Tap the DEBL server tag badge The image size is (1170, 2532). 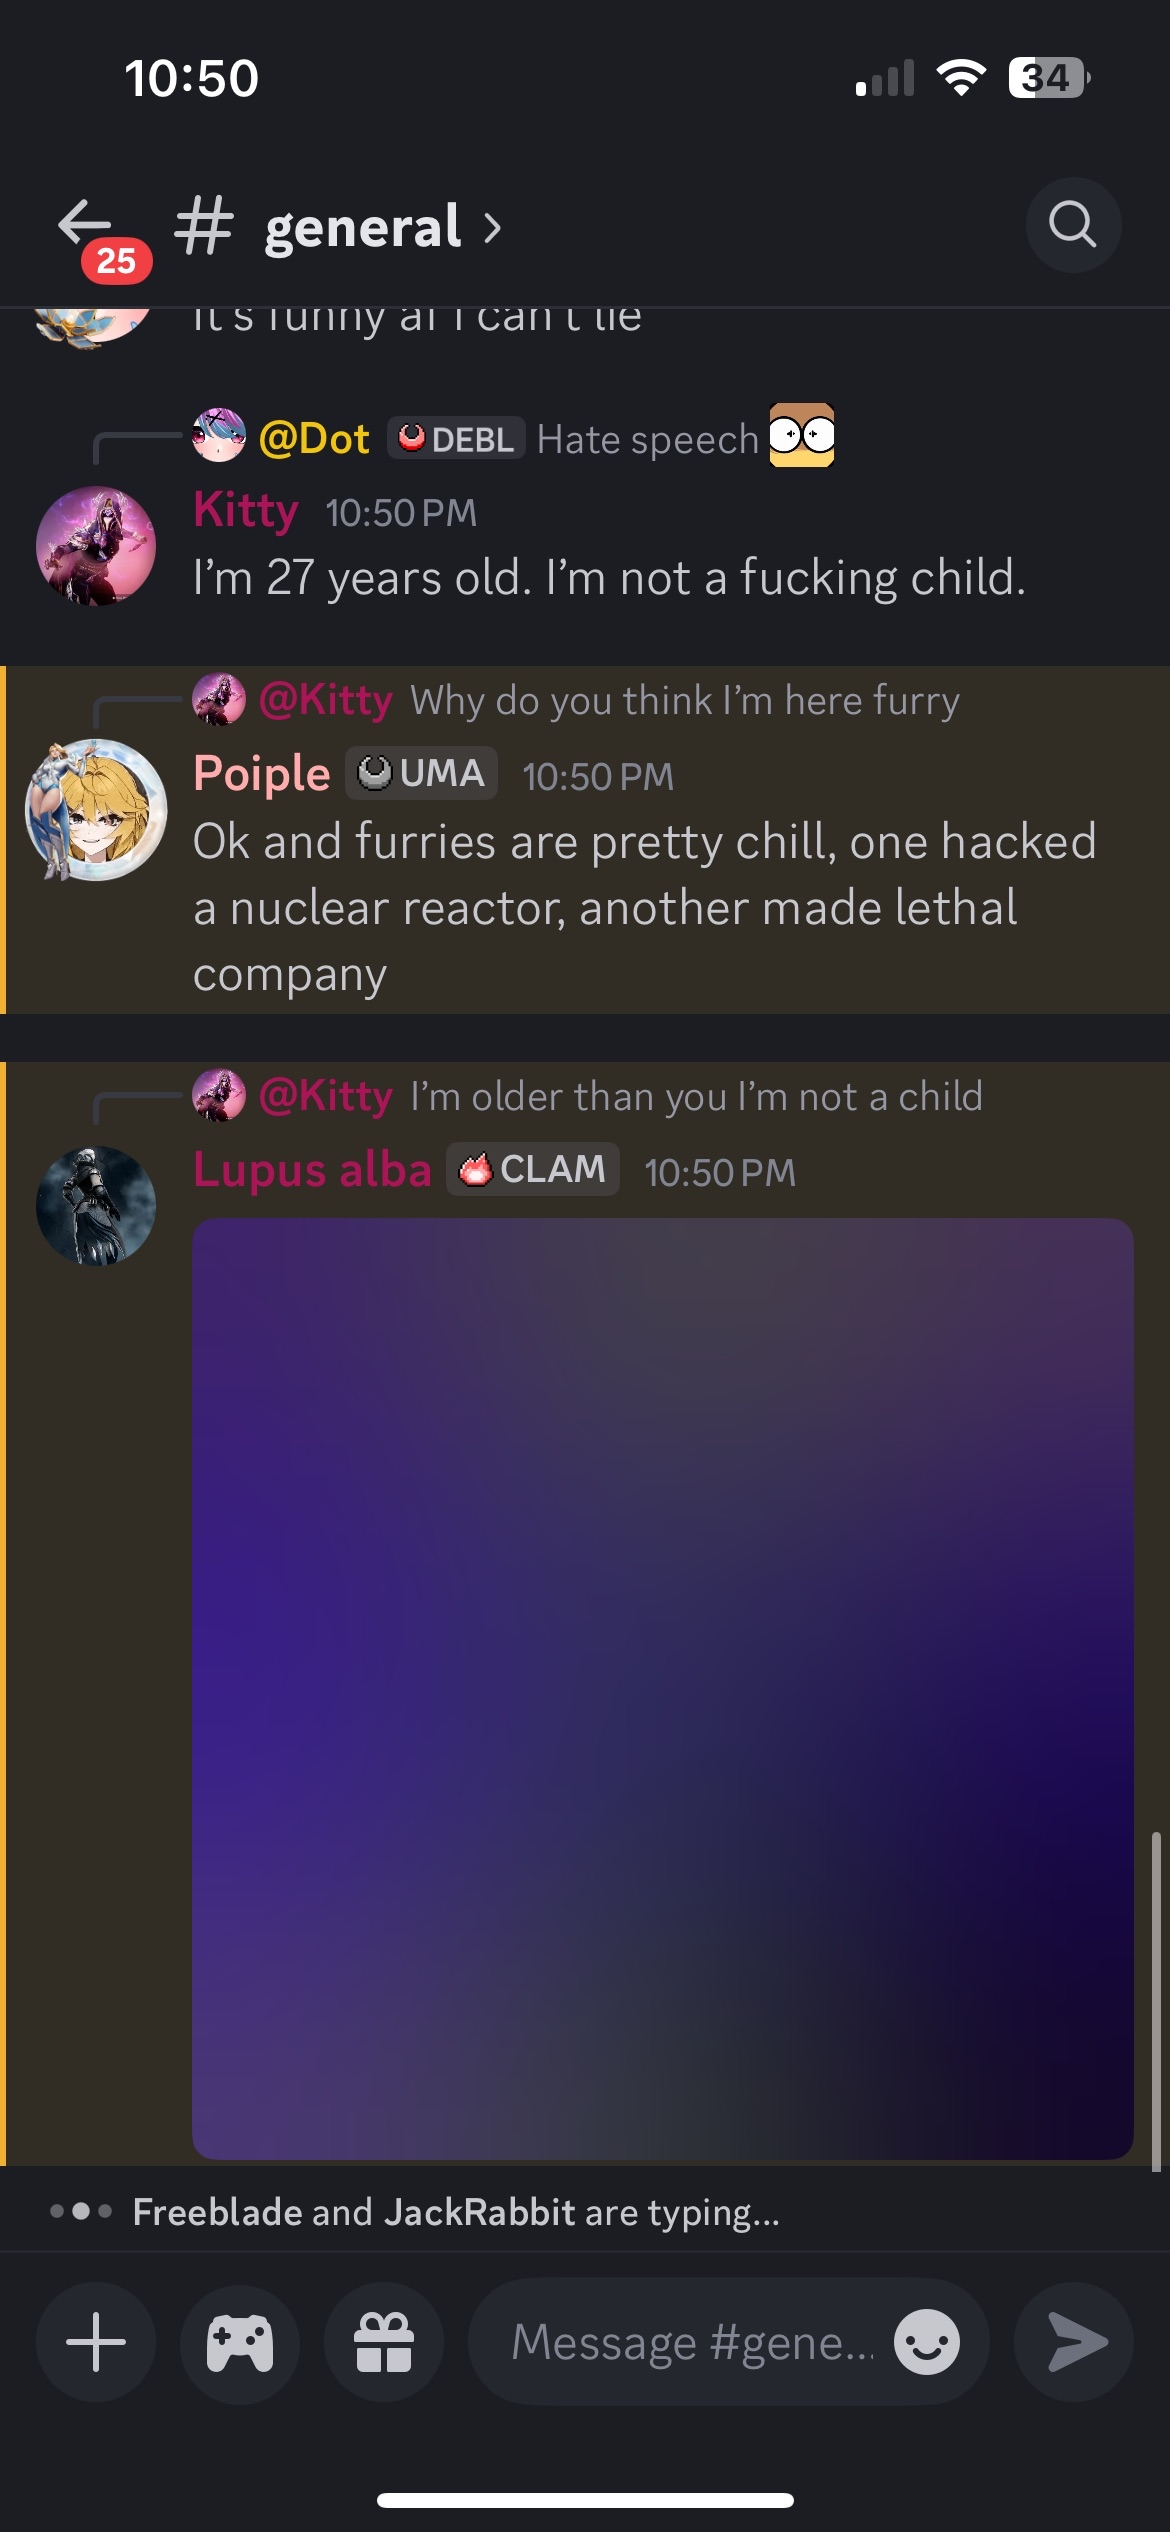point(456,438)
